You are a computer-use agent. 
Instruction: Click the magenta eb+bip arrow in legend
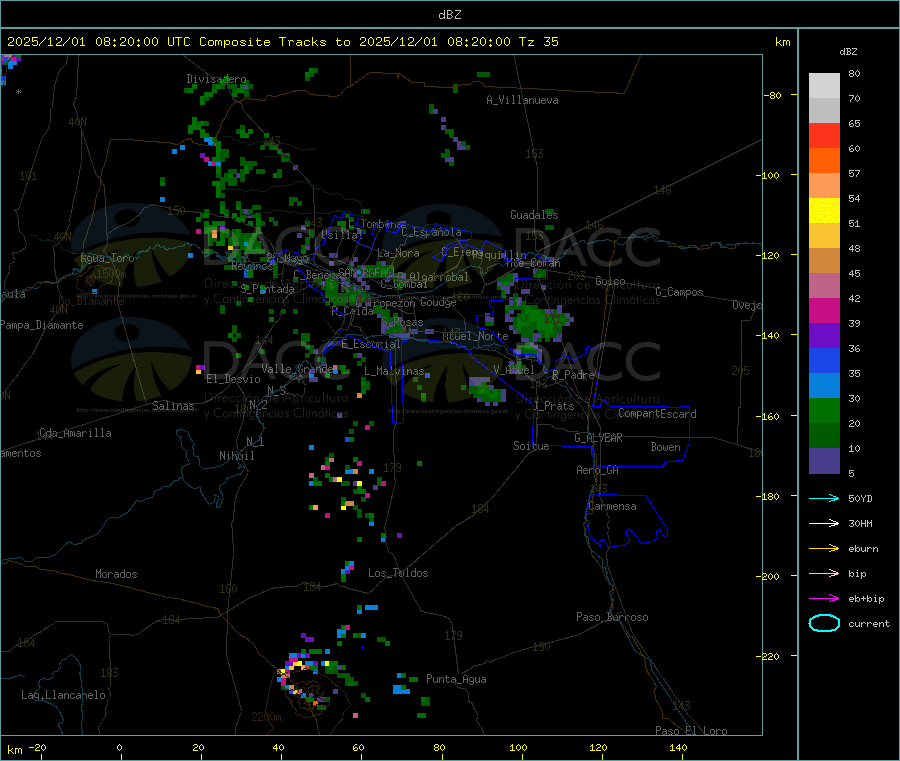pos(824,598)
